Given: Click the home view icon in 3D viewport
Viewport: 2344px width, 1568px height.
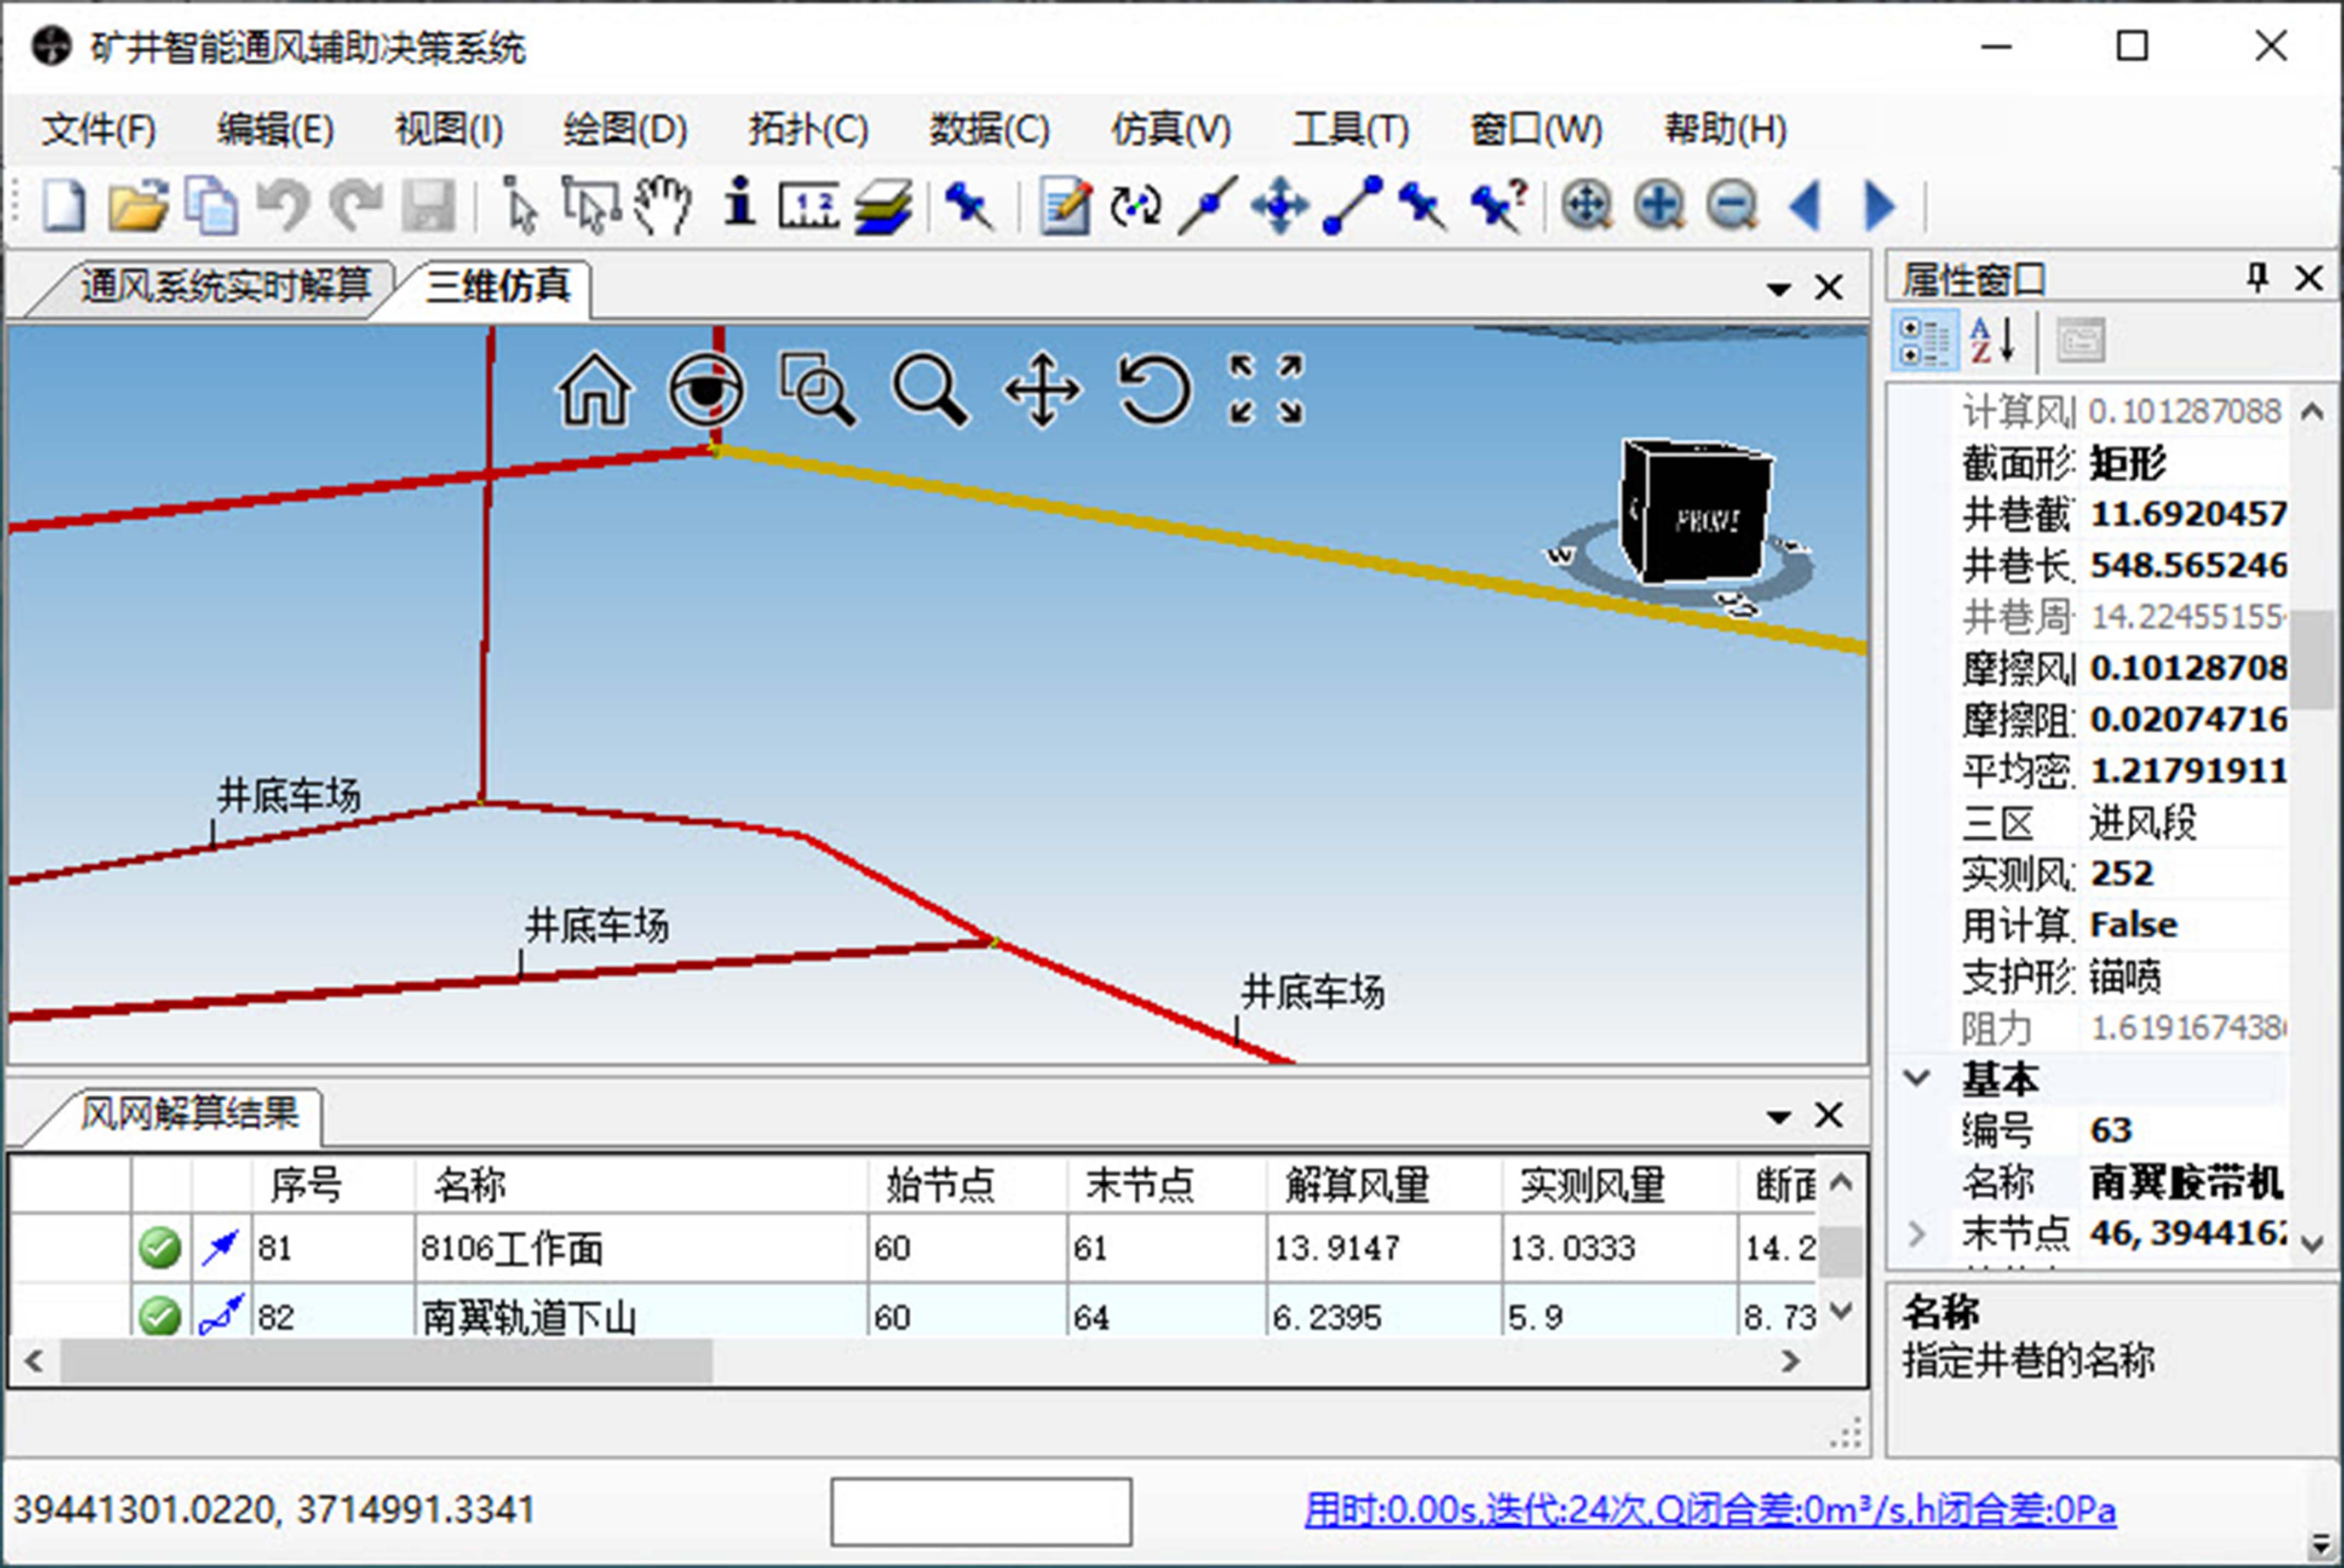Looking at the screenshot, I should pyautogui.click(x=594, y=390).
